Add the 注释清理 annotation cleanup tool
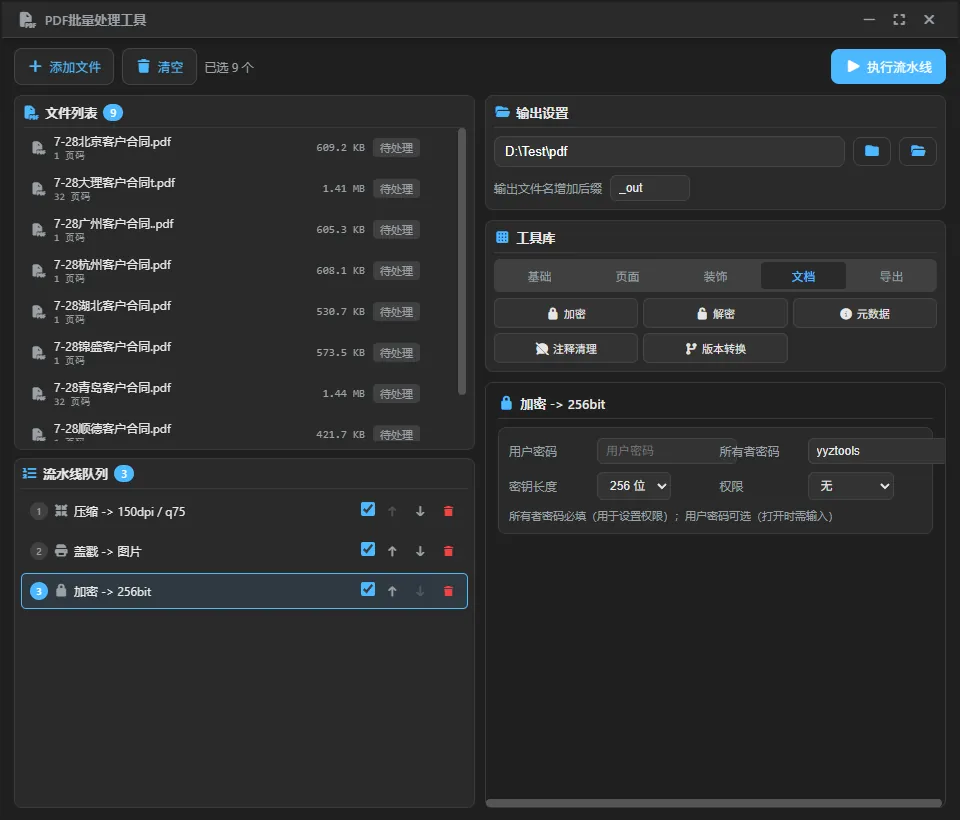Image resolution: width=960 pixels, height=820 pixels. coord(566,348)
